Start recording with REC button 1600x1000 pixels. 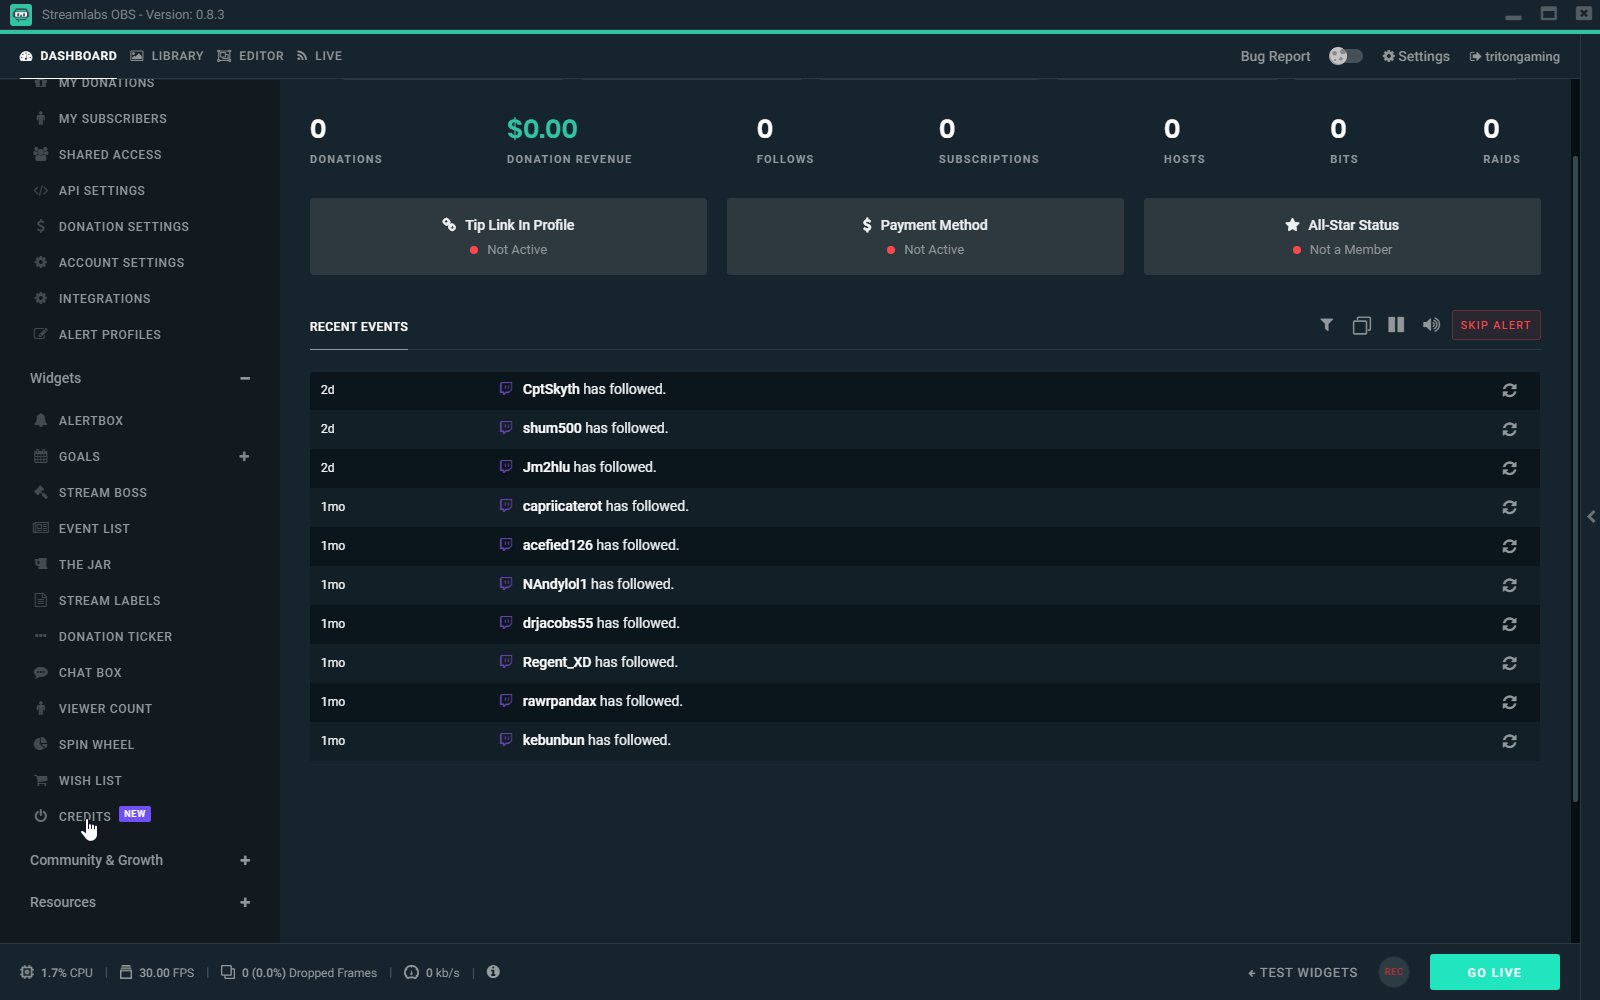click(x=1394, y=972)
